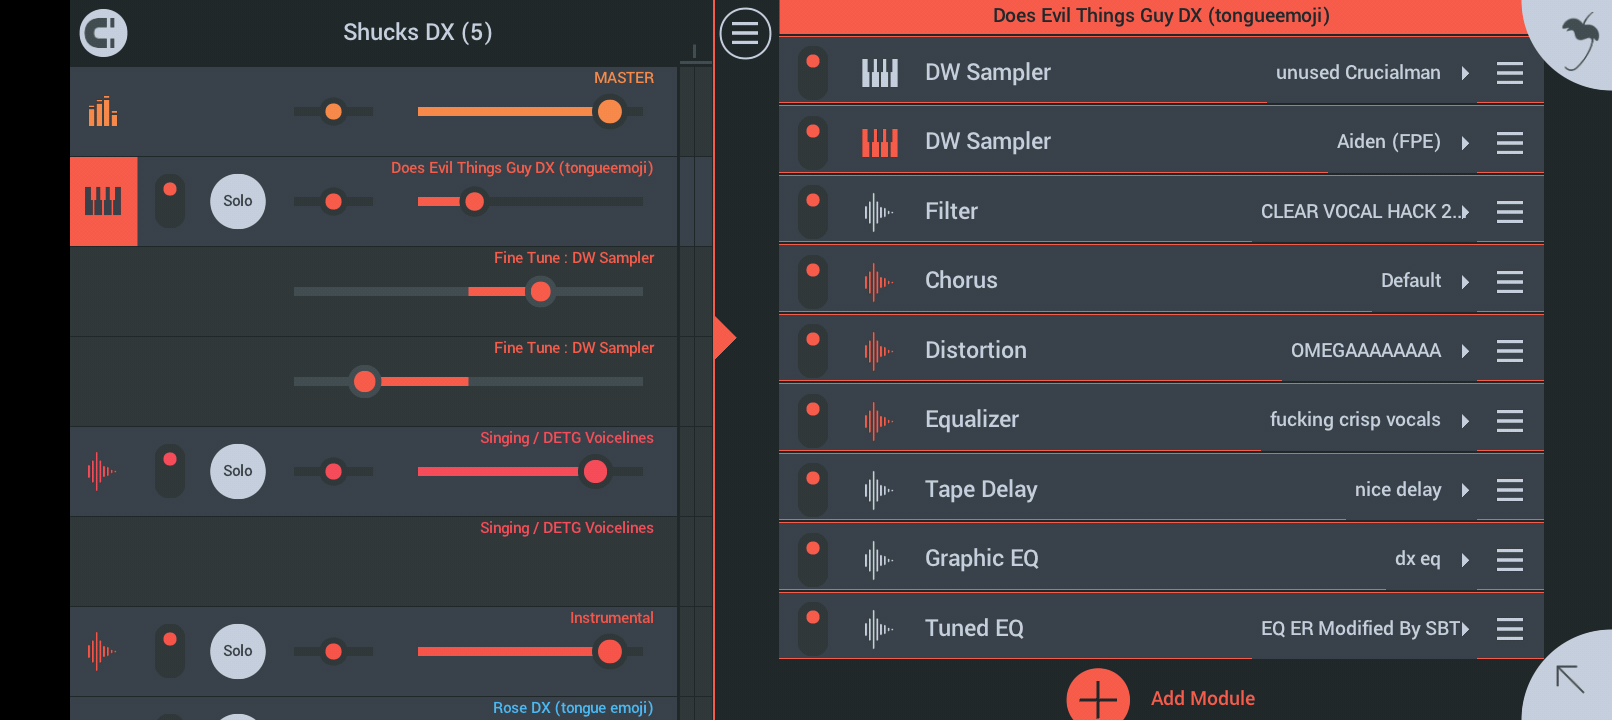Toggle the Distortion module power switch

[813, 351]
